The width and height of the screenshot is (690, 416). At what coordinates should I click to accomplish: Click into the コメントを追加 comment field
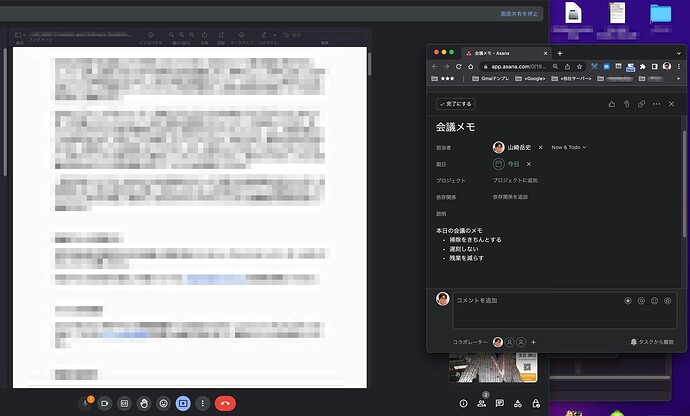coord(565,311)
